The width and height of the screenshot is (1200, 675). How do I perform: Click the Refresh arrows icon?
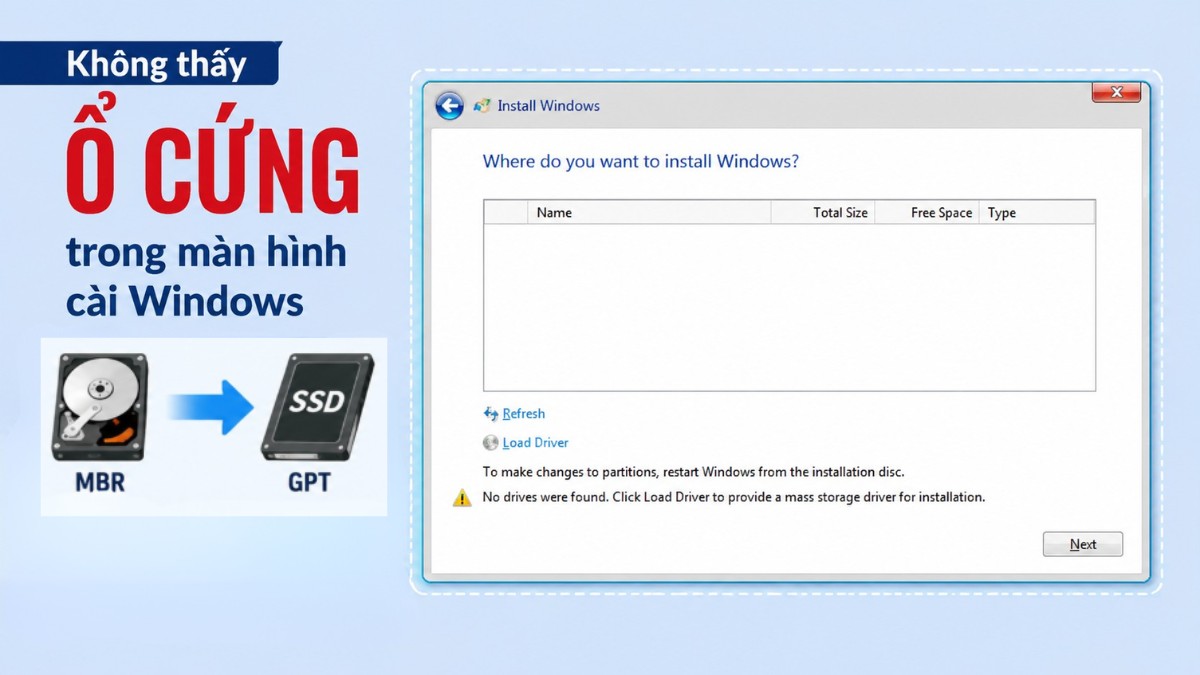coord(491,414)
